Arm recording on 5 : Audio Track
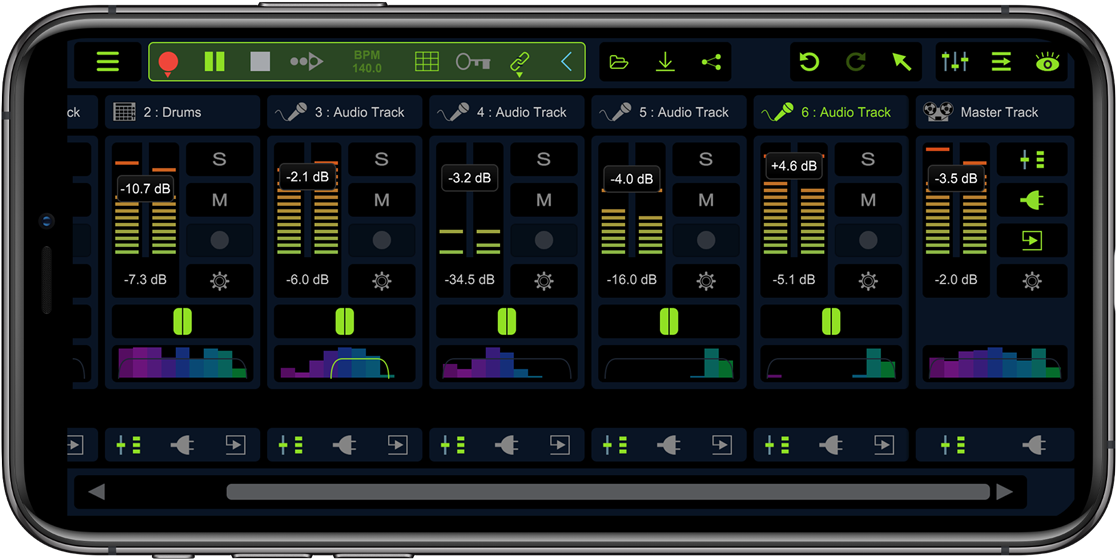 click(x=706, y=240)
